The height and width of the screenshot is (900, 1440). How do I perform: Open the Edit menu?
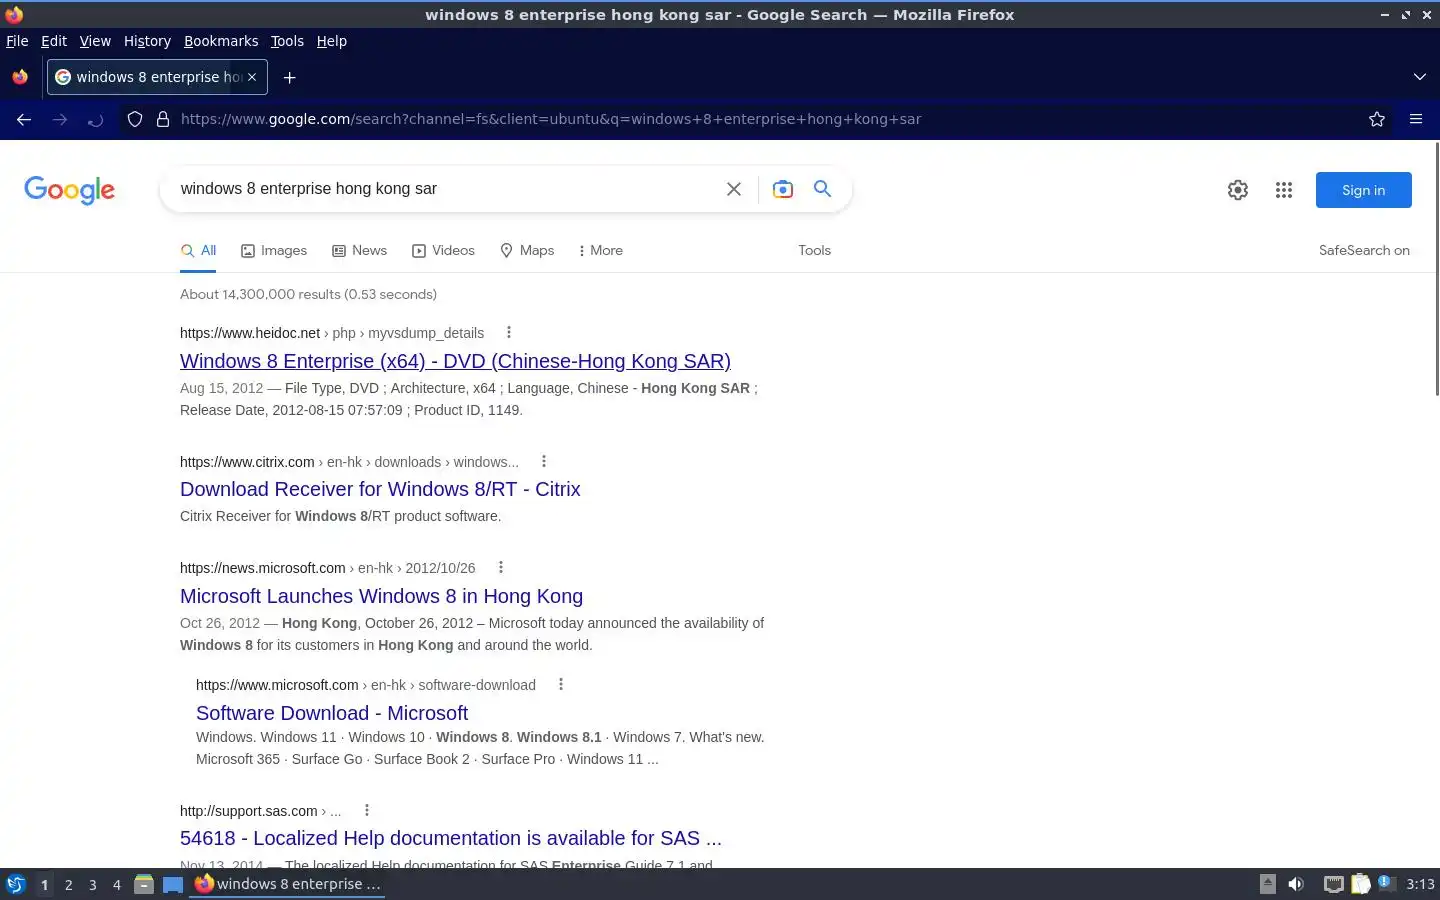[54, 41]
